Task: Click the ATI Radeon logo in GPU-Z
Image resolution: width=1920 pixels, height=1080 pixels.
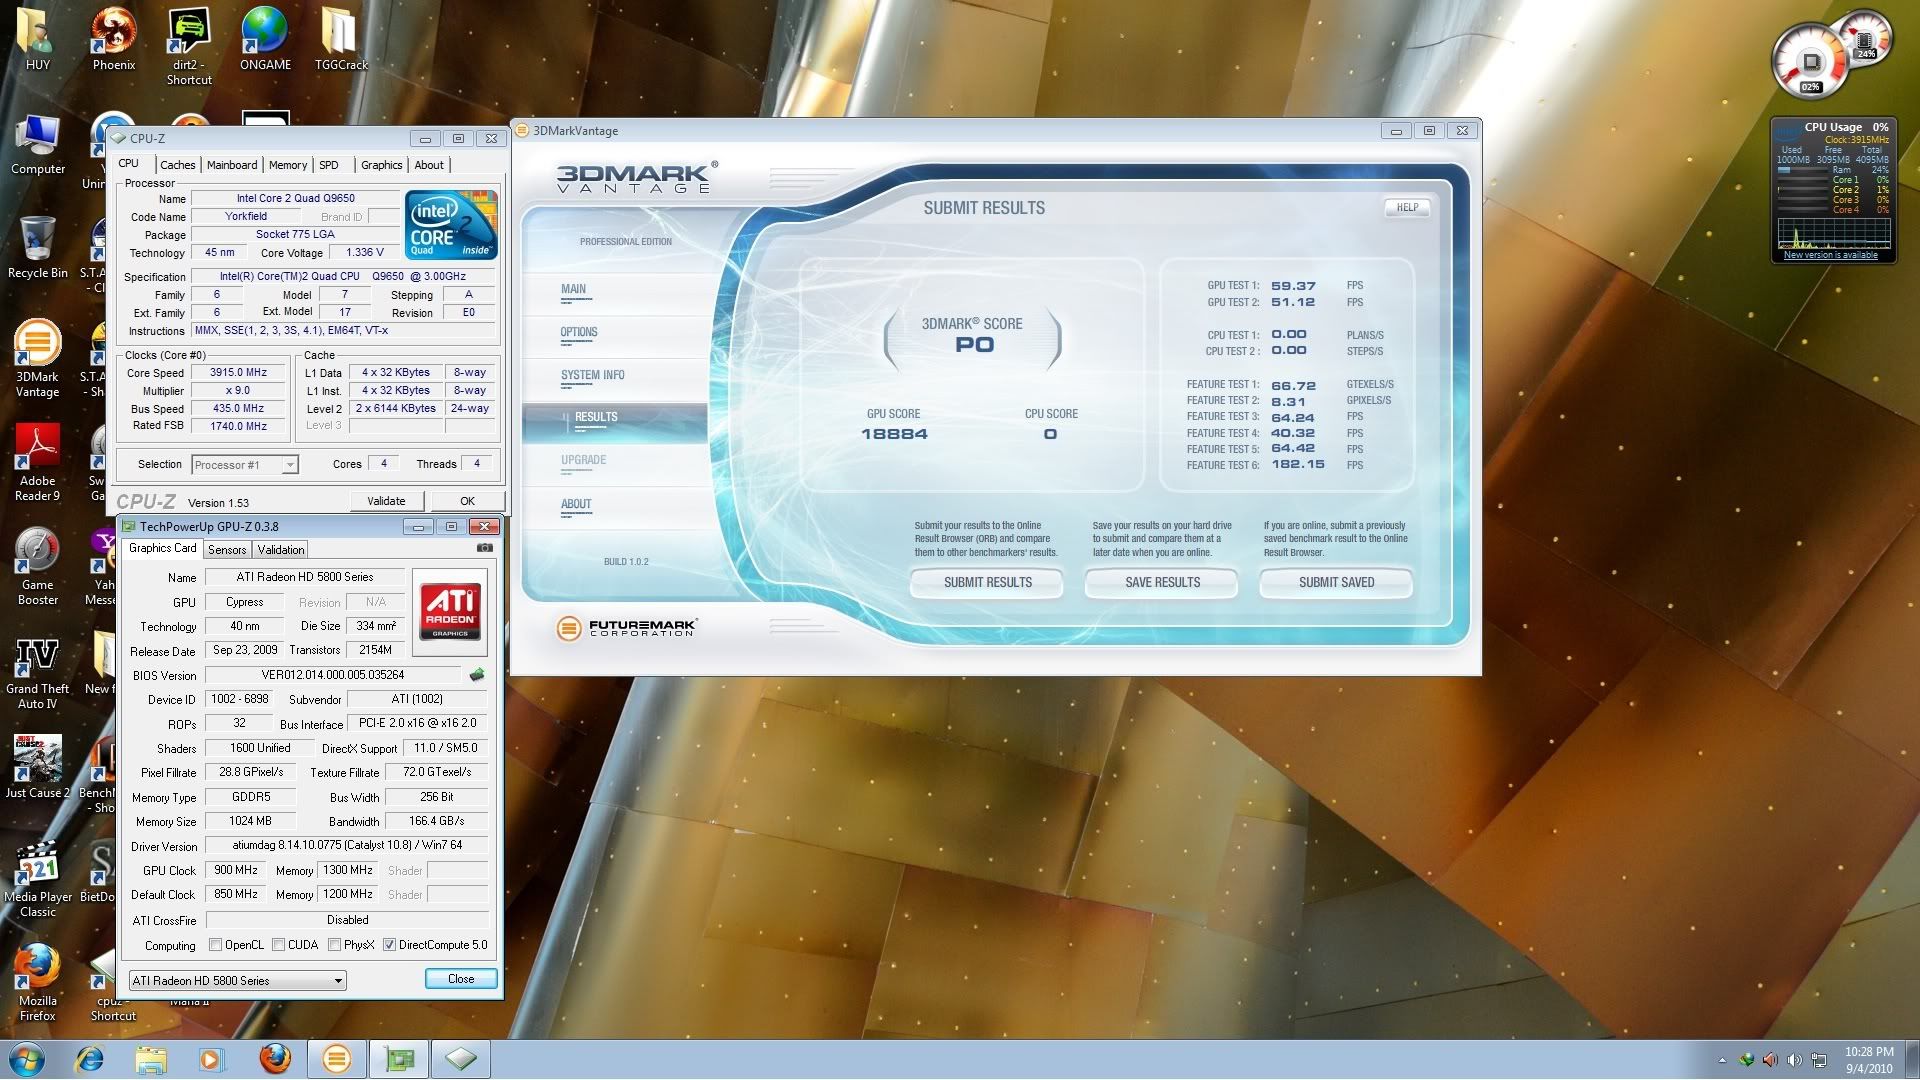Action: (x=450, y=612)
